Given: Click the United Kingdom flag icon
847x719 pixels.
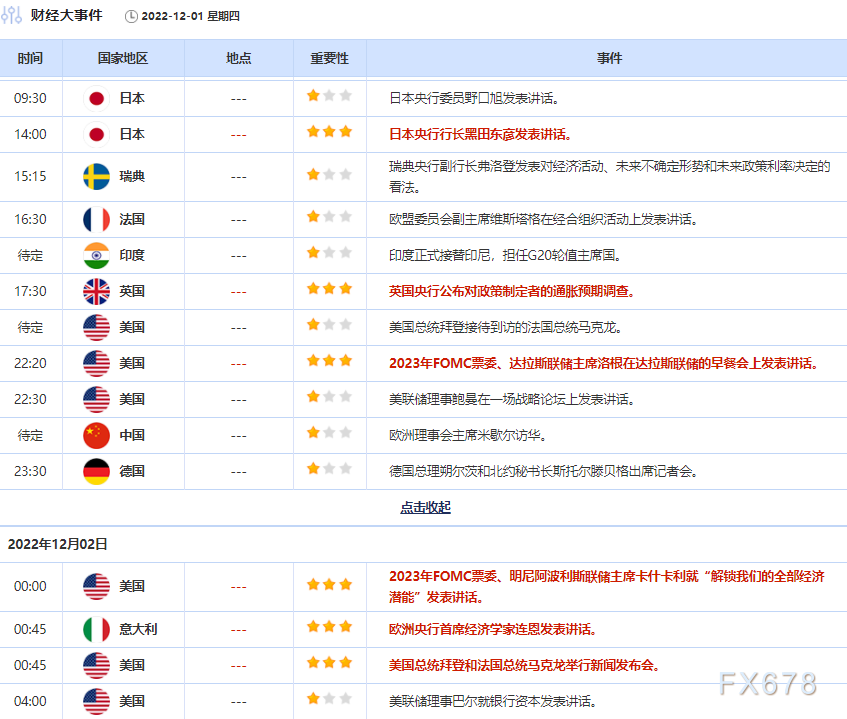Looking at the screenshot, I should click(96, 291).
